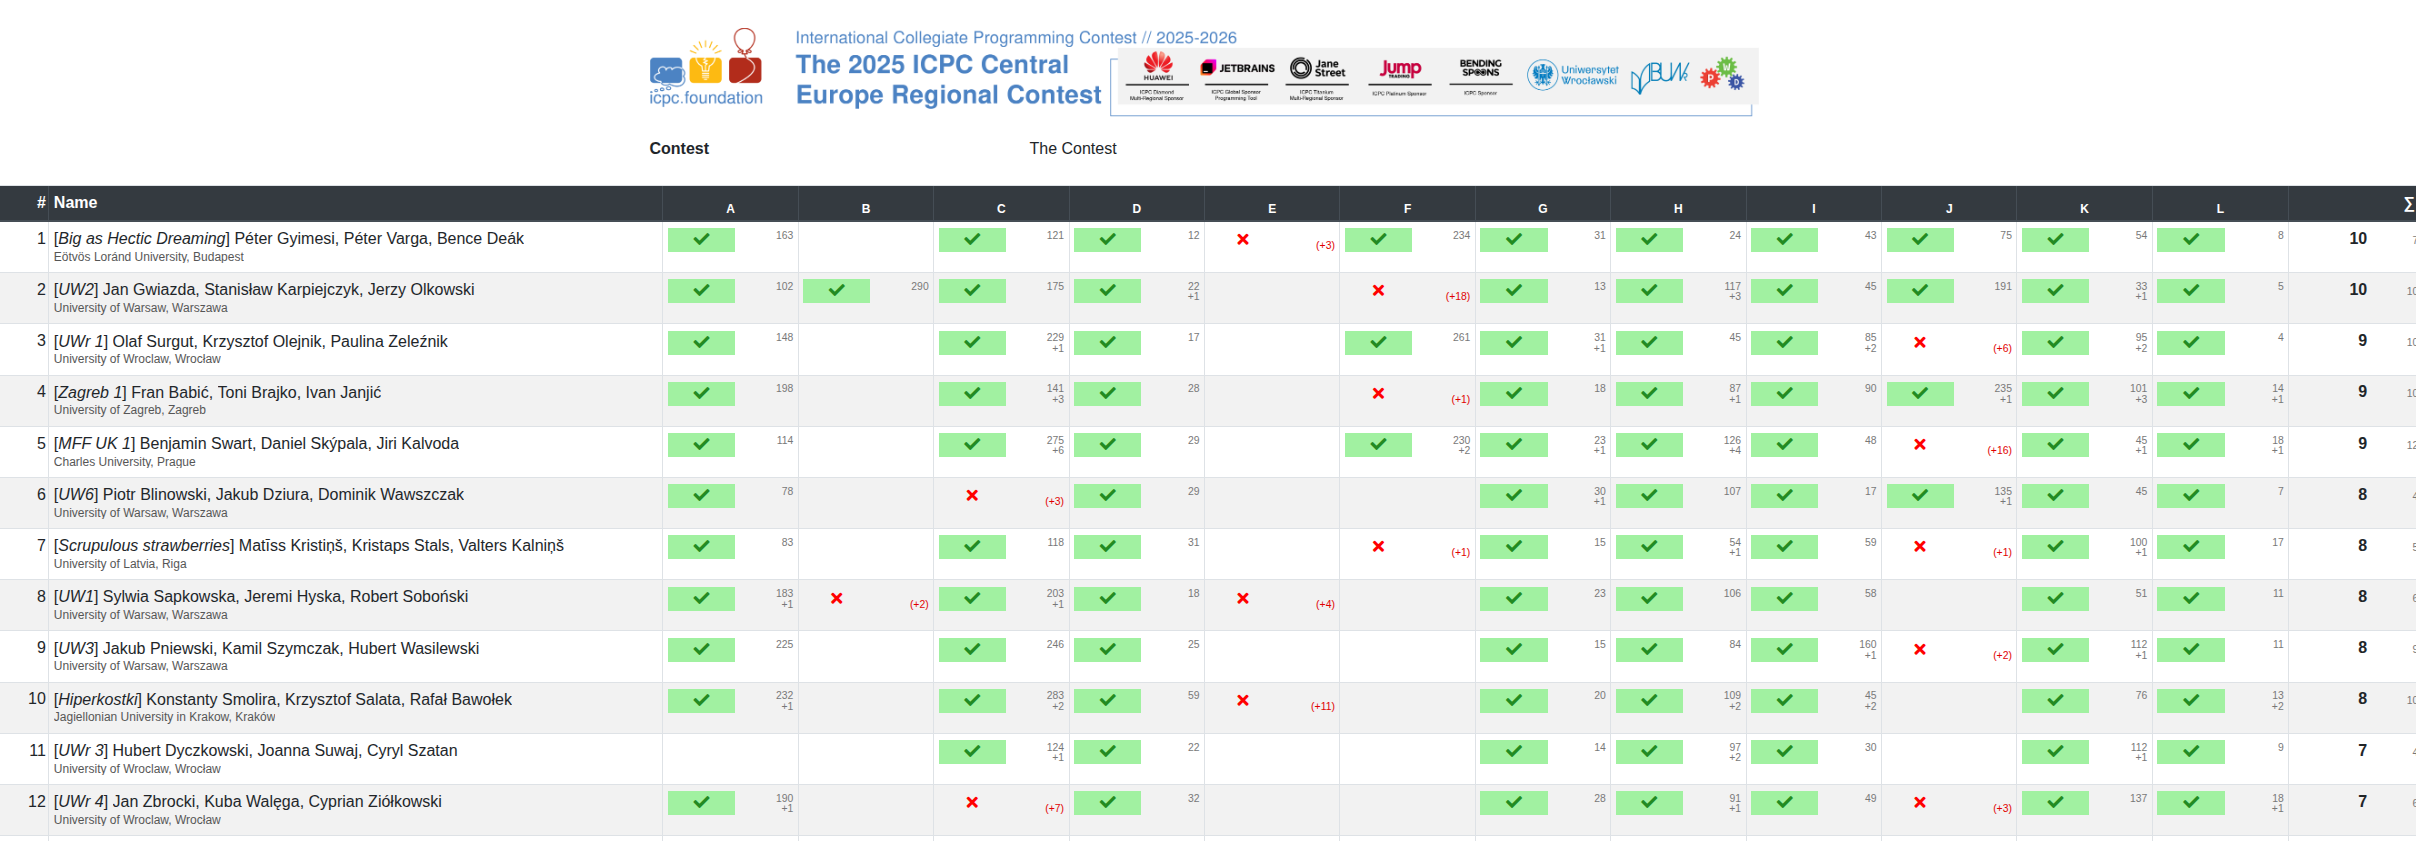The height and width of the screenshot is (841, 2416).
Task: Click the Jane Street sponsor logo
Action: (1317, 68)
